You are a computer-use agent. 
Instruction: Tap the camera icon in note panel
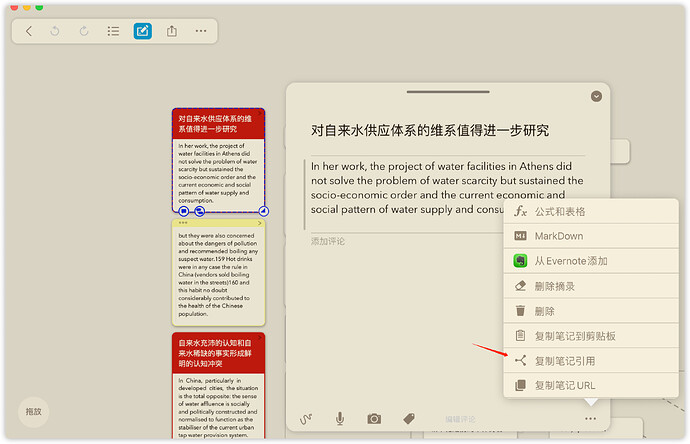374,418
